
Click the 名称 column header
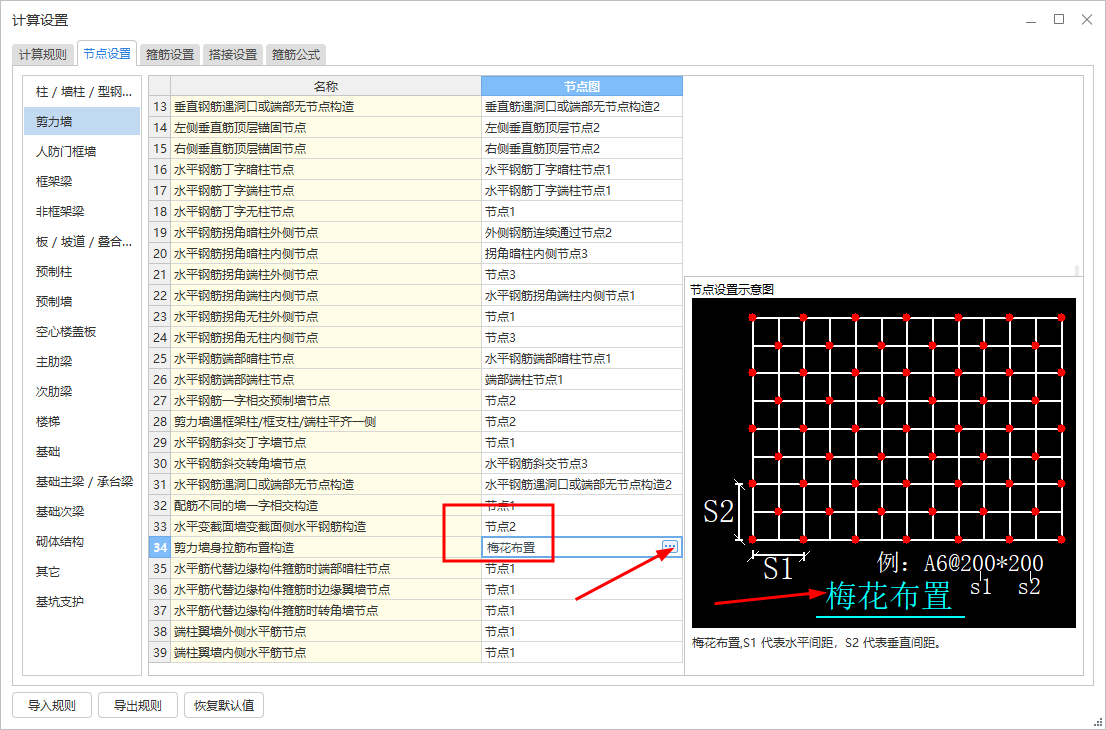coord(326,86)
